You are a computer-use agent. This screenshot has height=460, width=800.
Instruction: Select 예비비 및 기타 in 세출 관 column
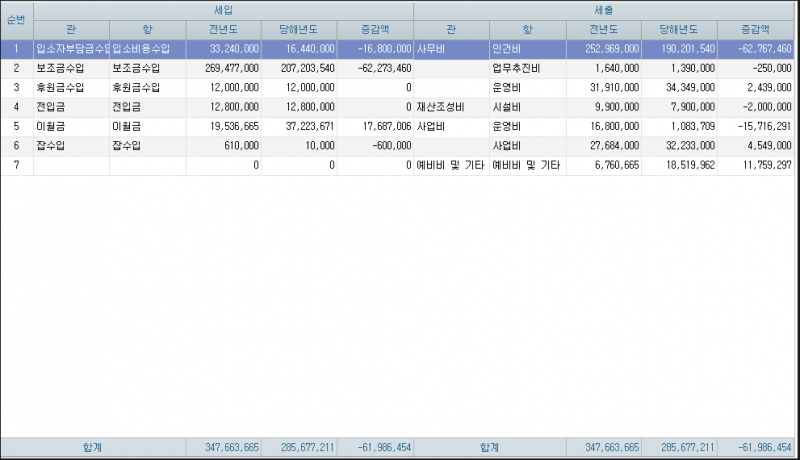click(x=452, y=166)
